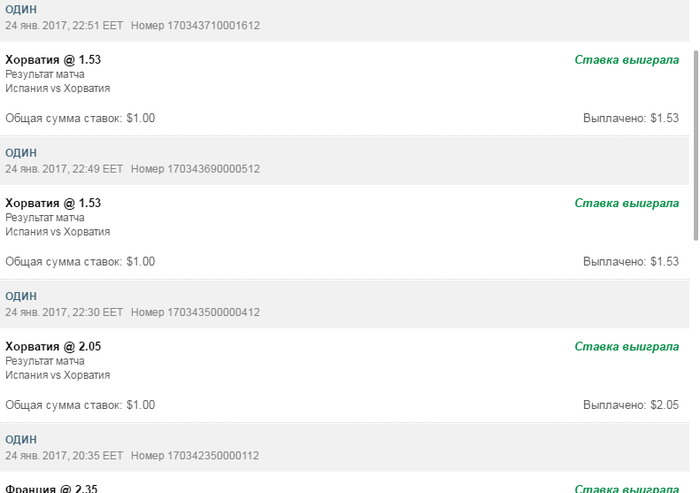Open the Франция @ 2.35 selection
The image size is (700, 493).
pos(51,488)
